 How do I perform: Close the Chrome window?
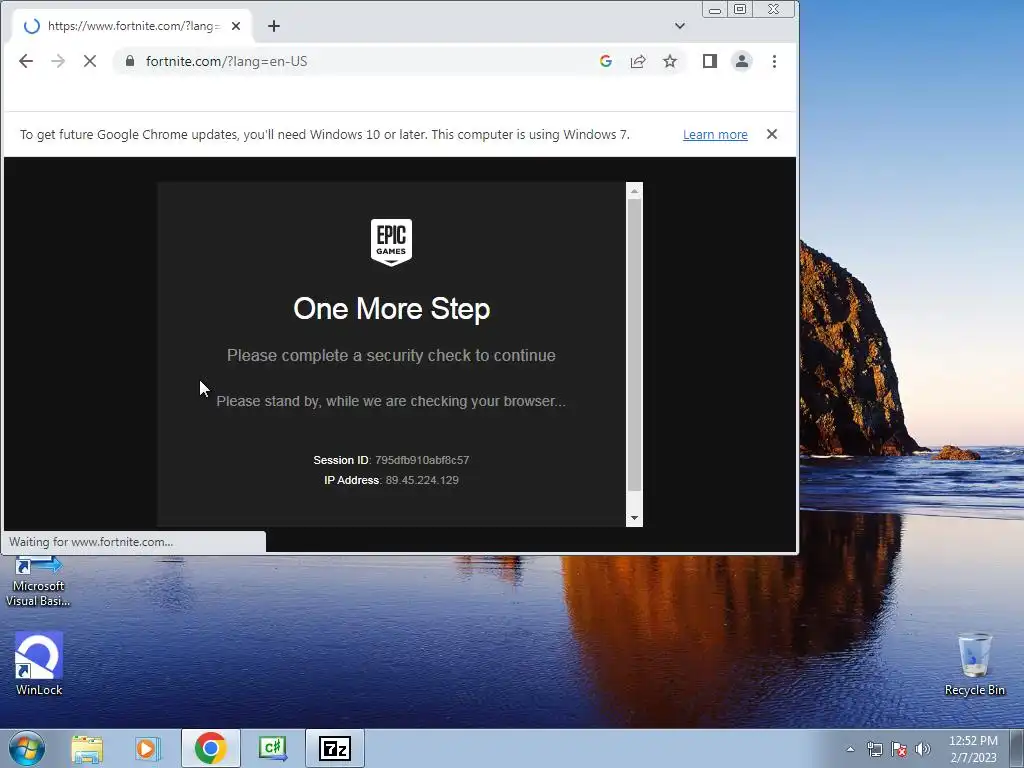tap(774, 10)
